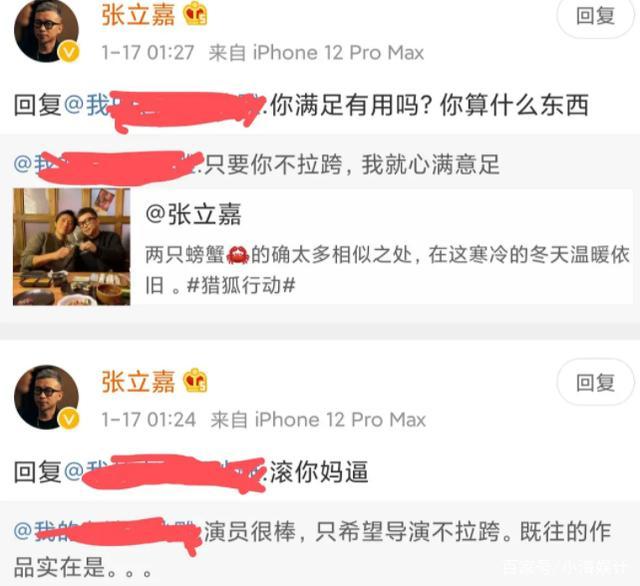Tap timestamp 1-17 01:27 on top comment
This screenshot has height=586, width=640.
click(x=148, y=53)
